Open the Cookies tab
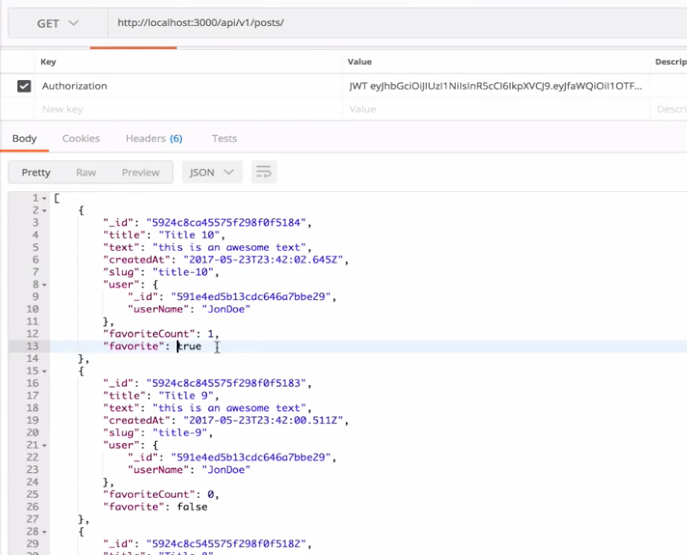 coord(81,139)
